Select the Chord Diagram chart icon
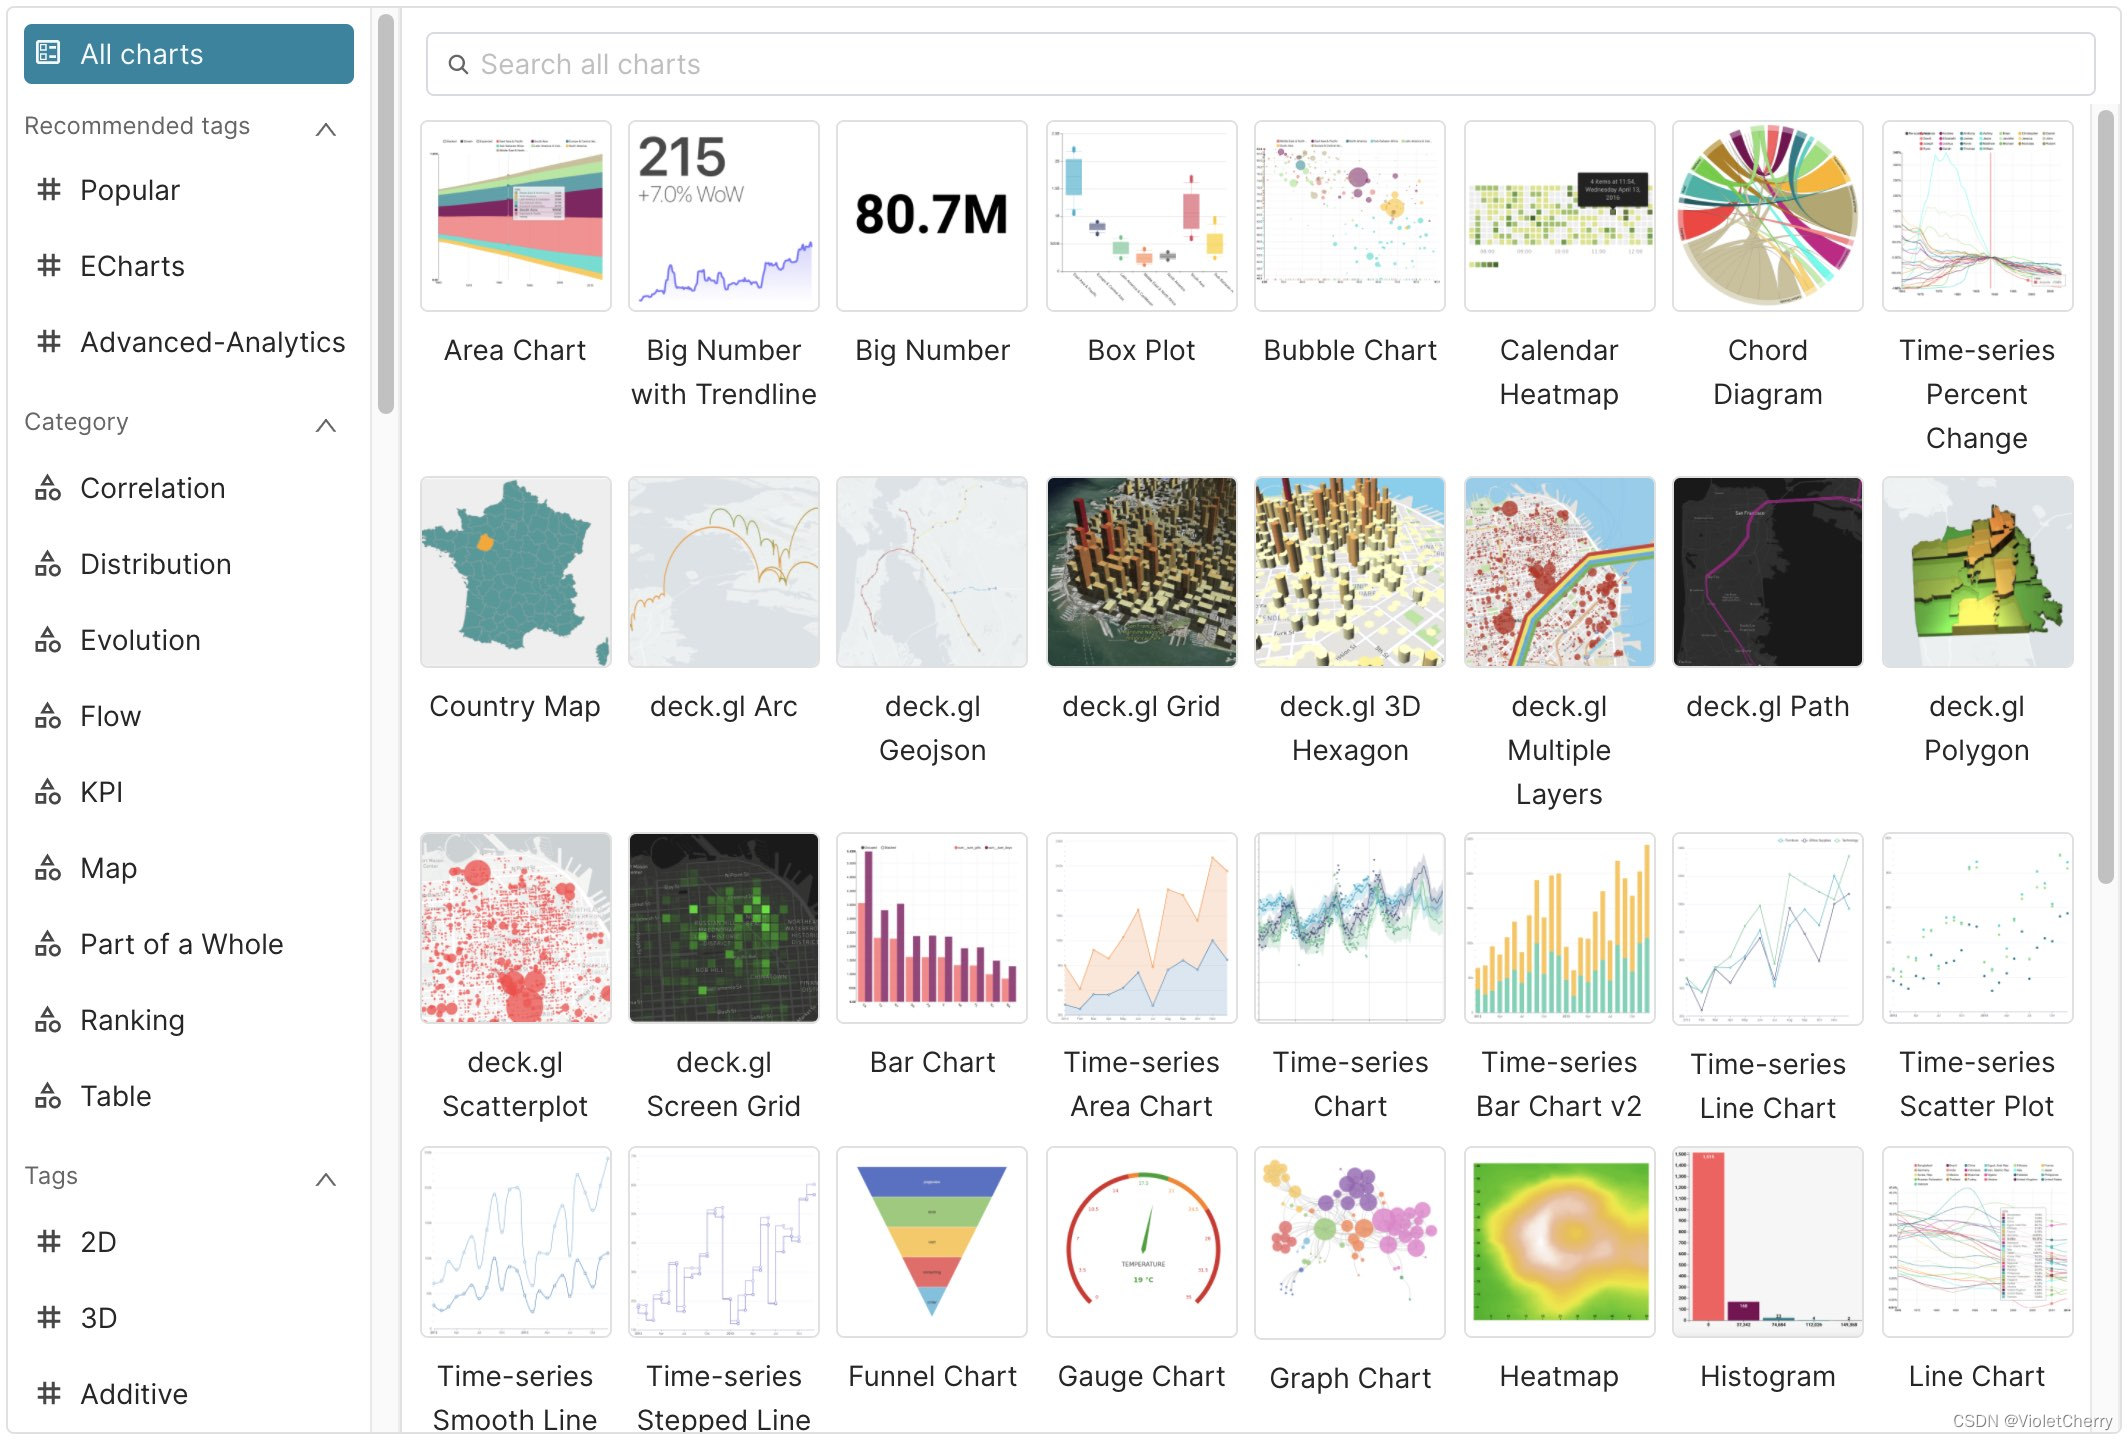 tap(1768, 217)
